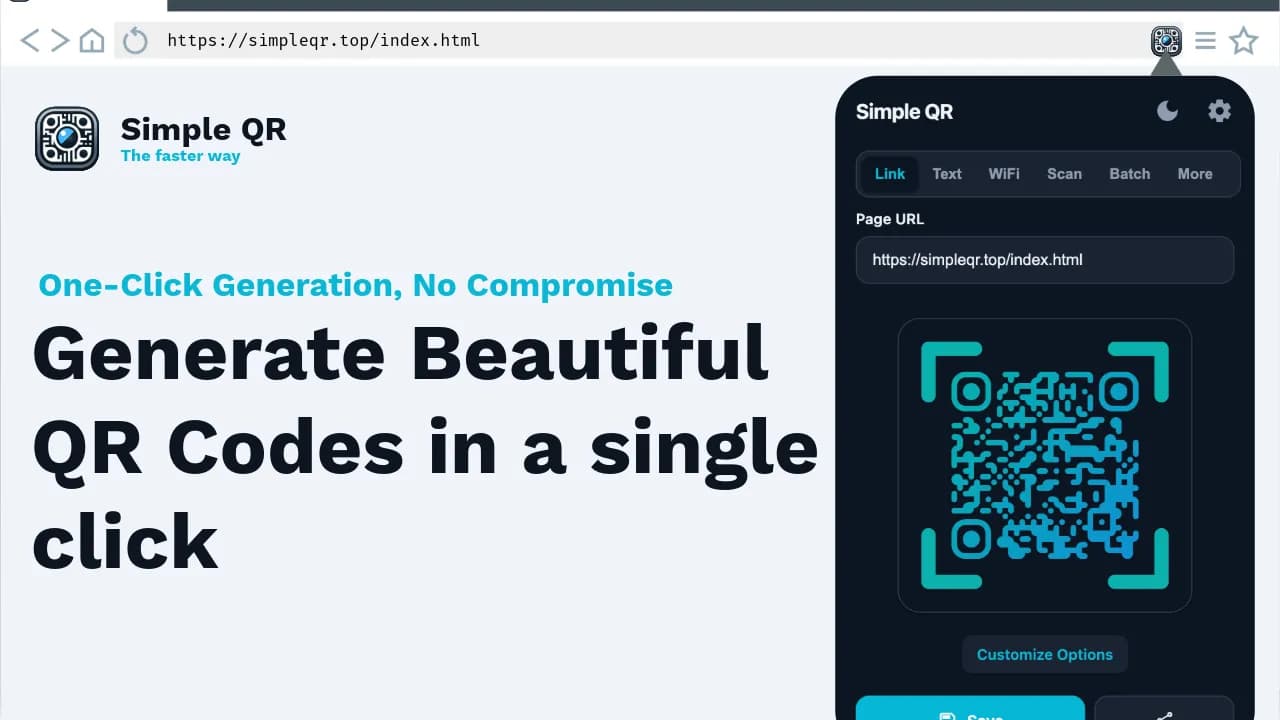Image resolution: width=1280 pixels, height=720 pixels.
Task: Click the browser forward arrow
Action: [x=60, y=40]
